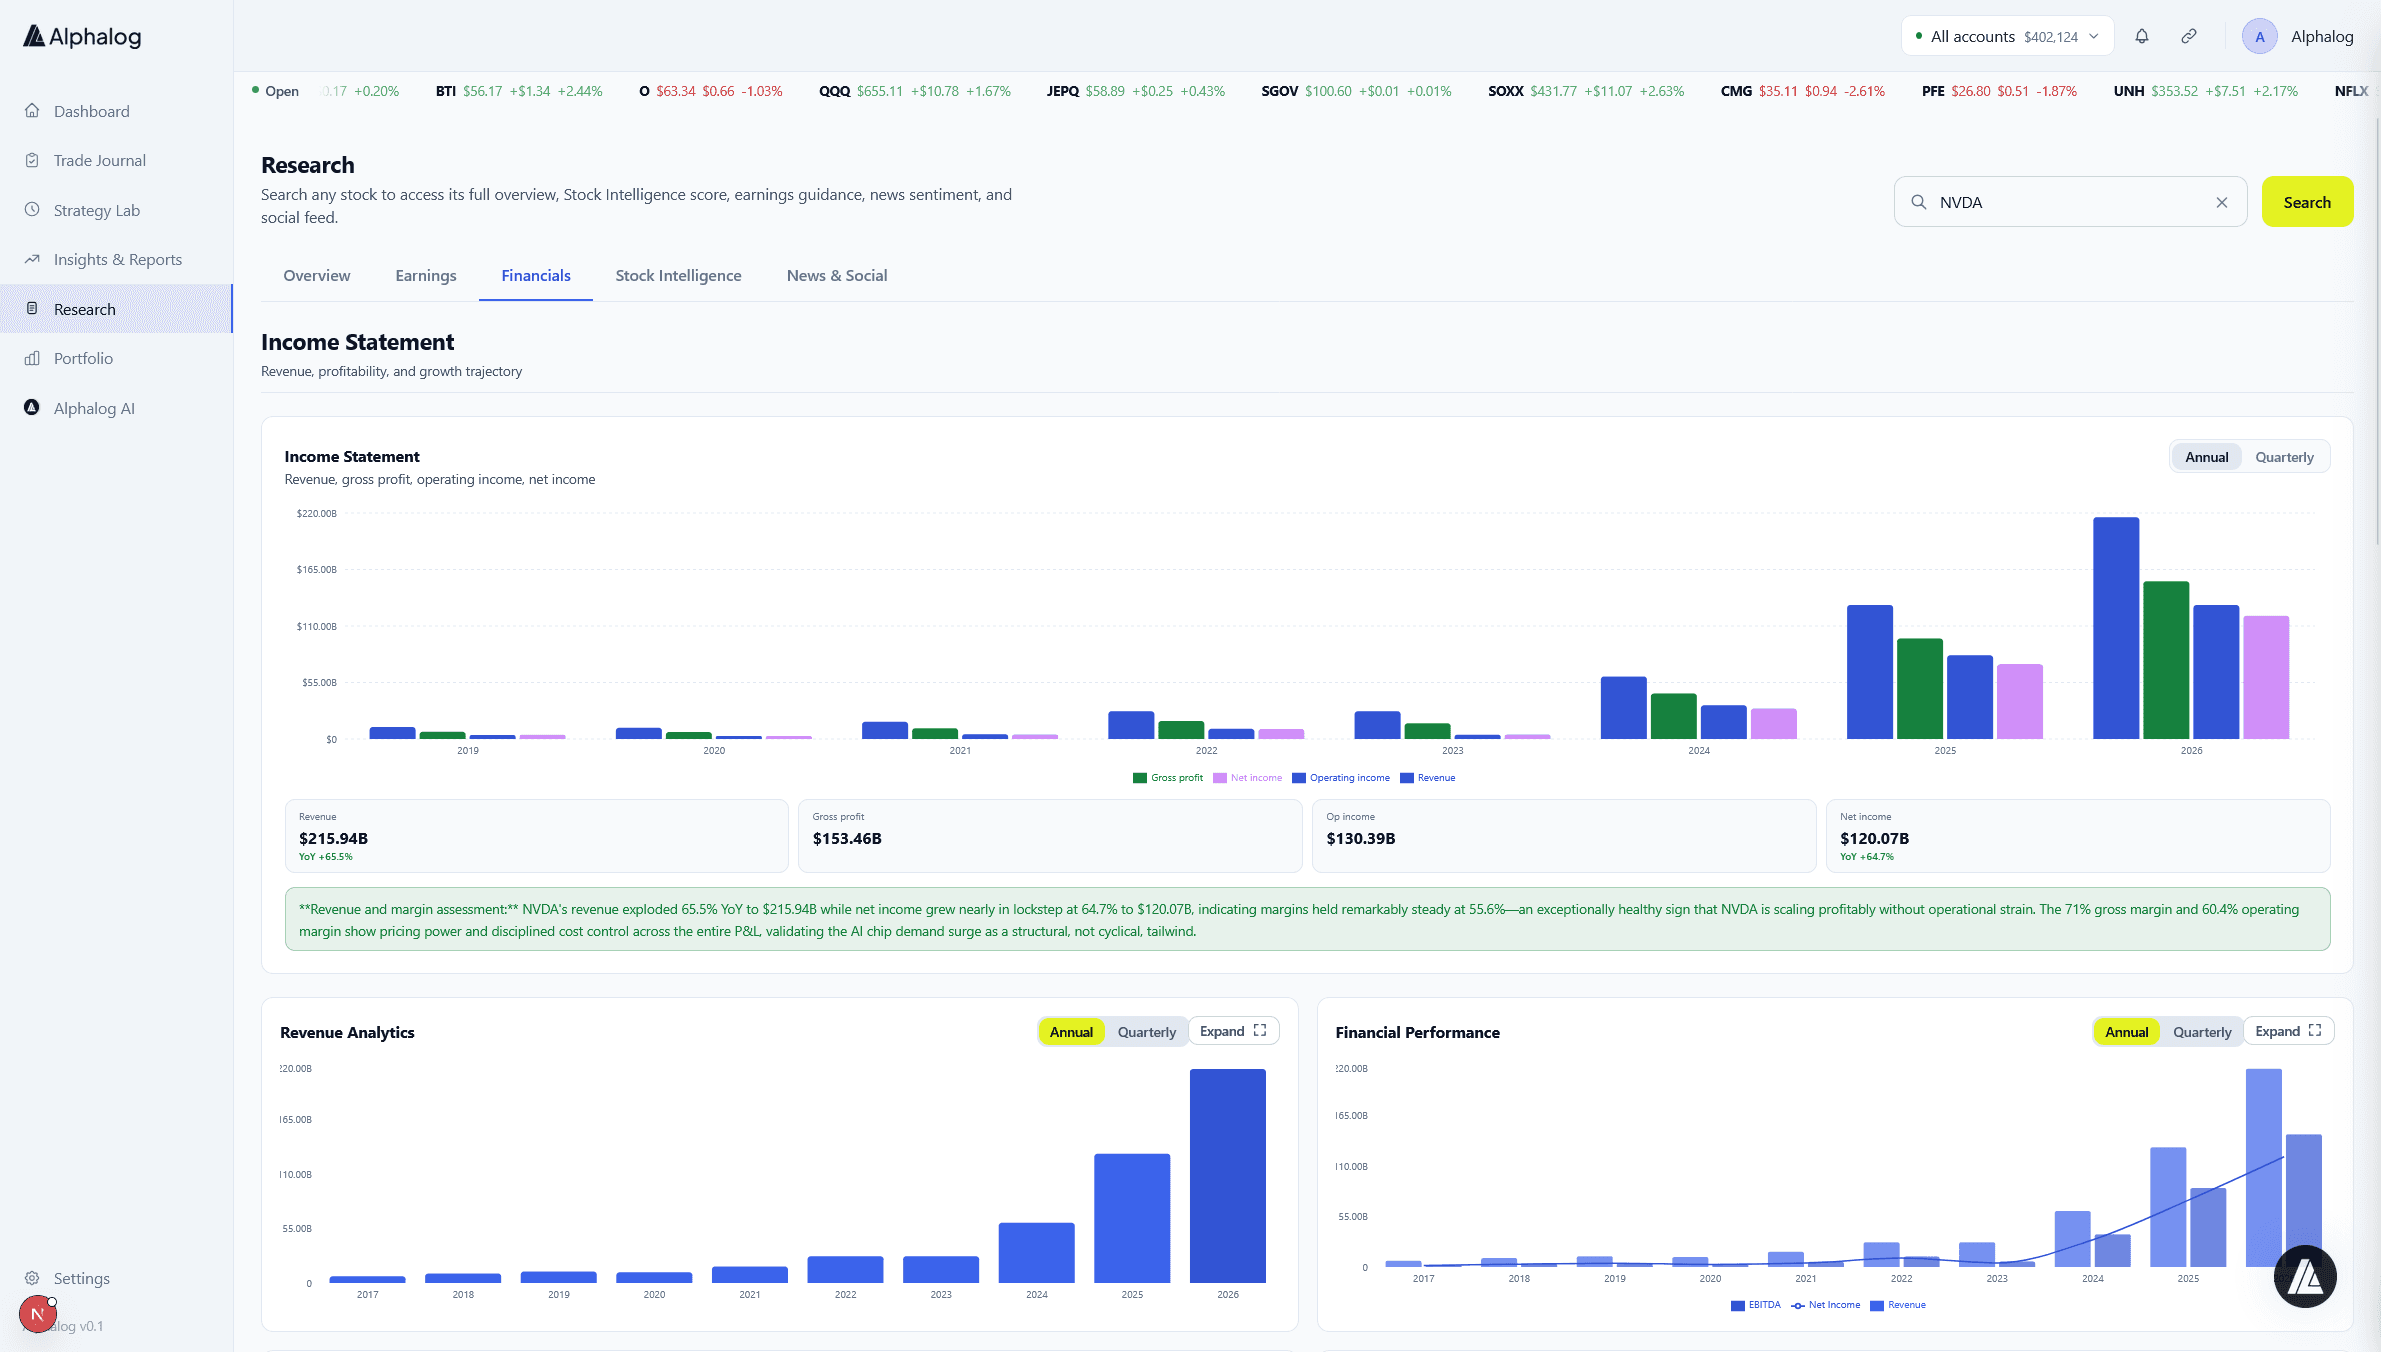The height and width of the screenshot is (1352, 2381).
Task: Toggle Revenue legend swatch in Income chart
Action: click(x=1406, y=778)
